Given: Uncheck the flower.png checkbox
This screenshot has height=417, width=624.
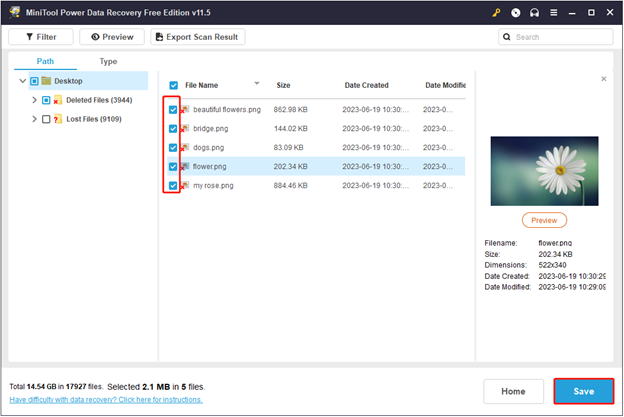Looking at the screenshot, I should tap(173, 166).
